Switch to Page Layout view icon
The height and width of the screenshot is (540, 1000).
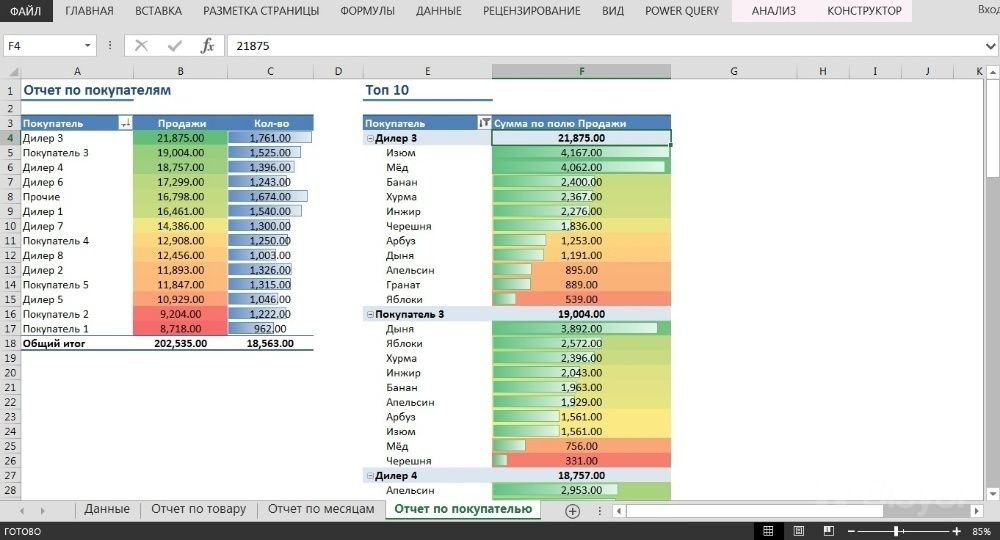[796, 530]
